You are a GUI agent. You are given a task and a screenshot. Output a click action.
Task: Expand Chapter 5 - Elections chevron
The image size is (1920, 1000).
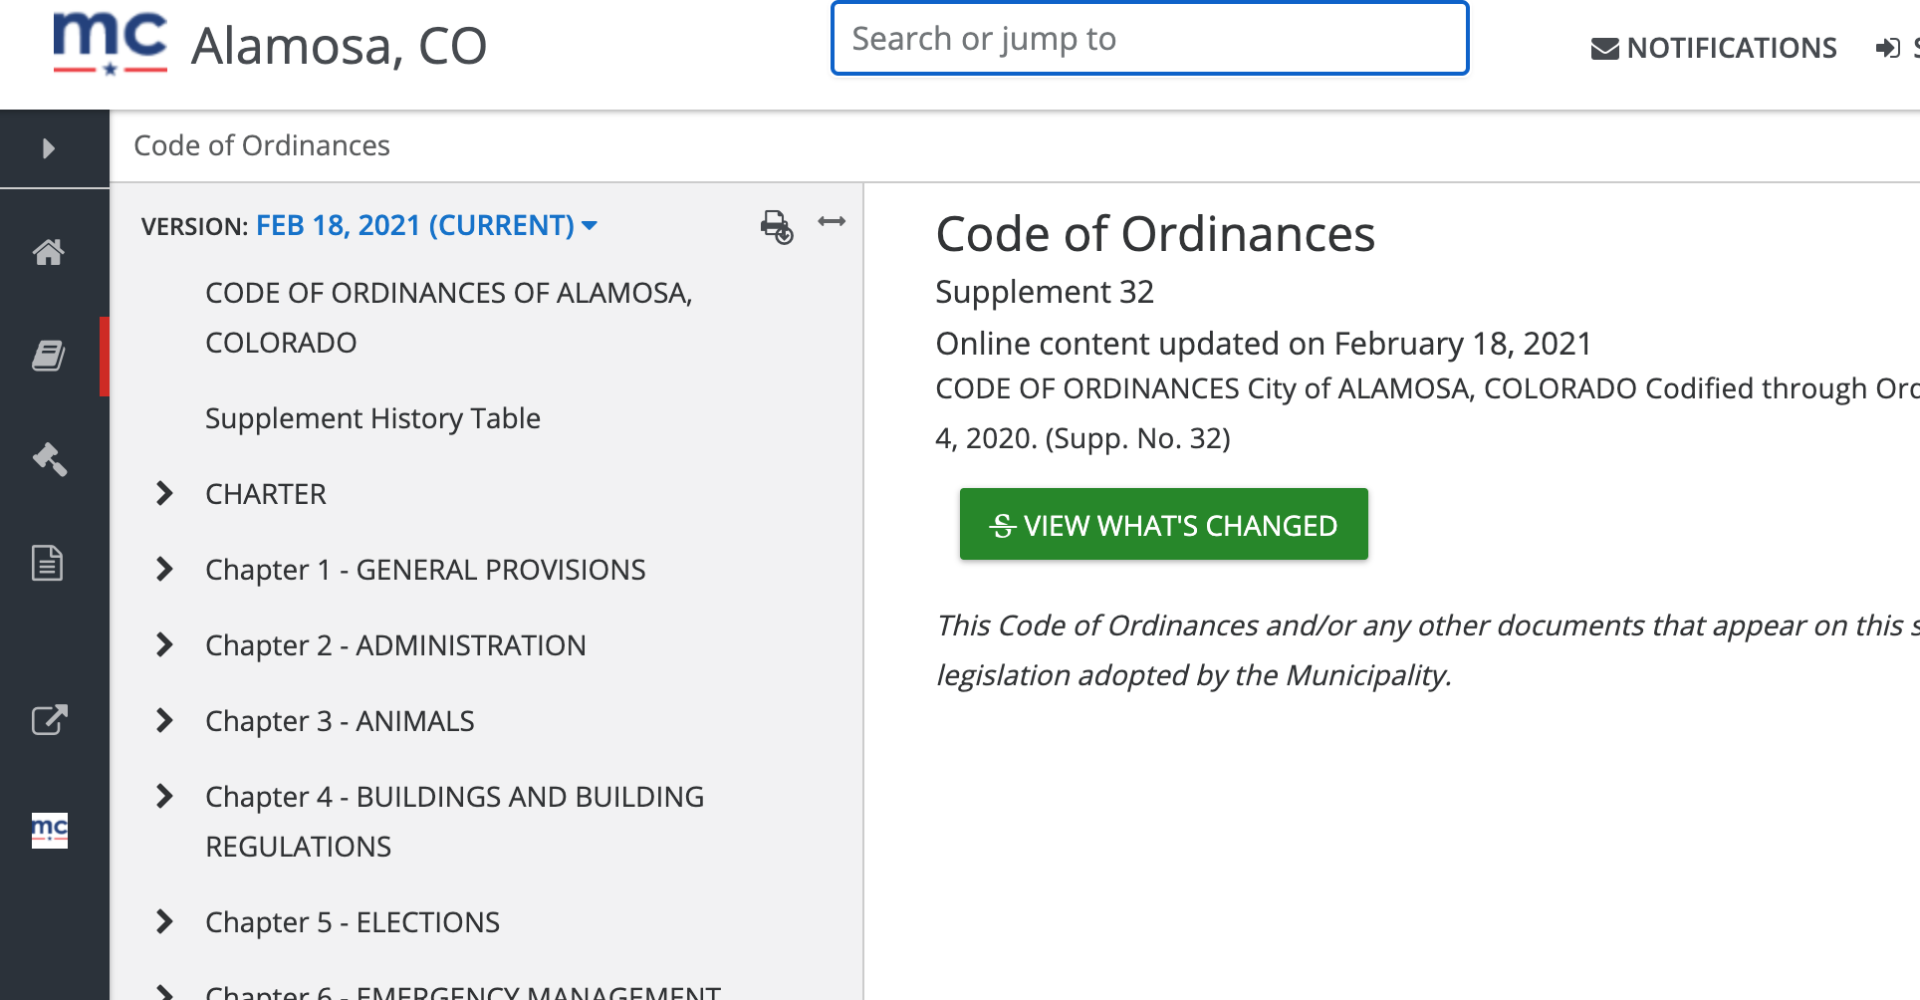coord(165,922)
